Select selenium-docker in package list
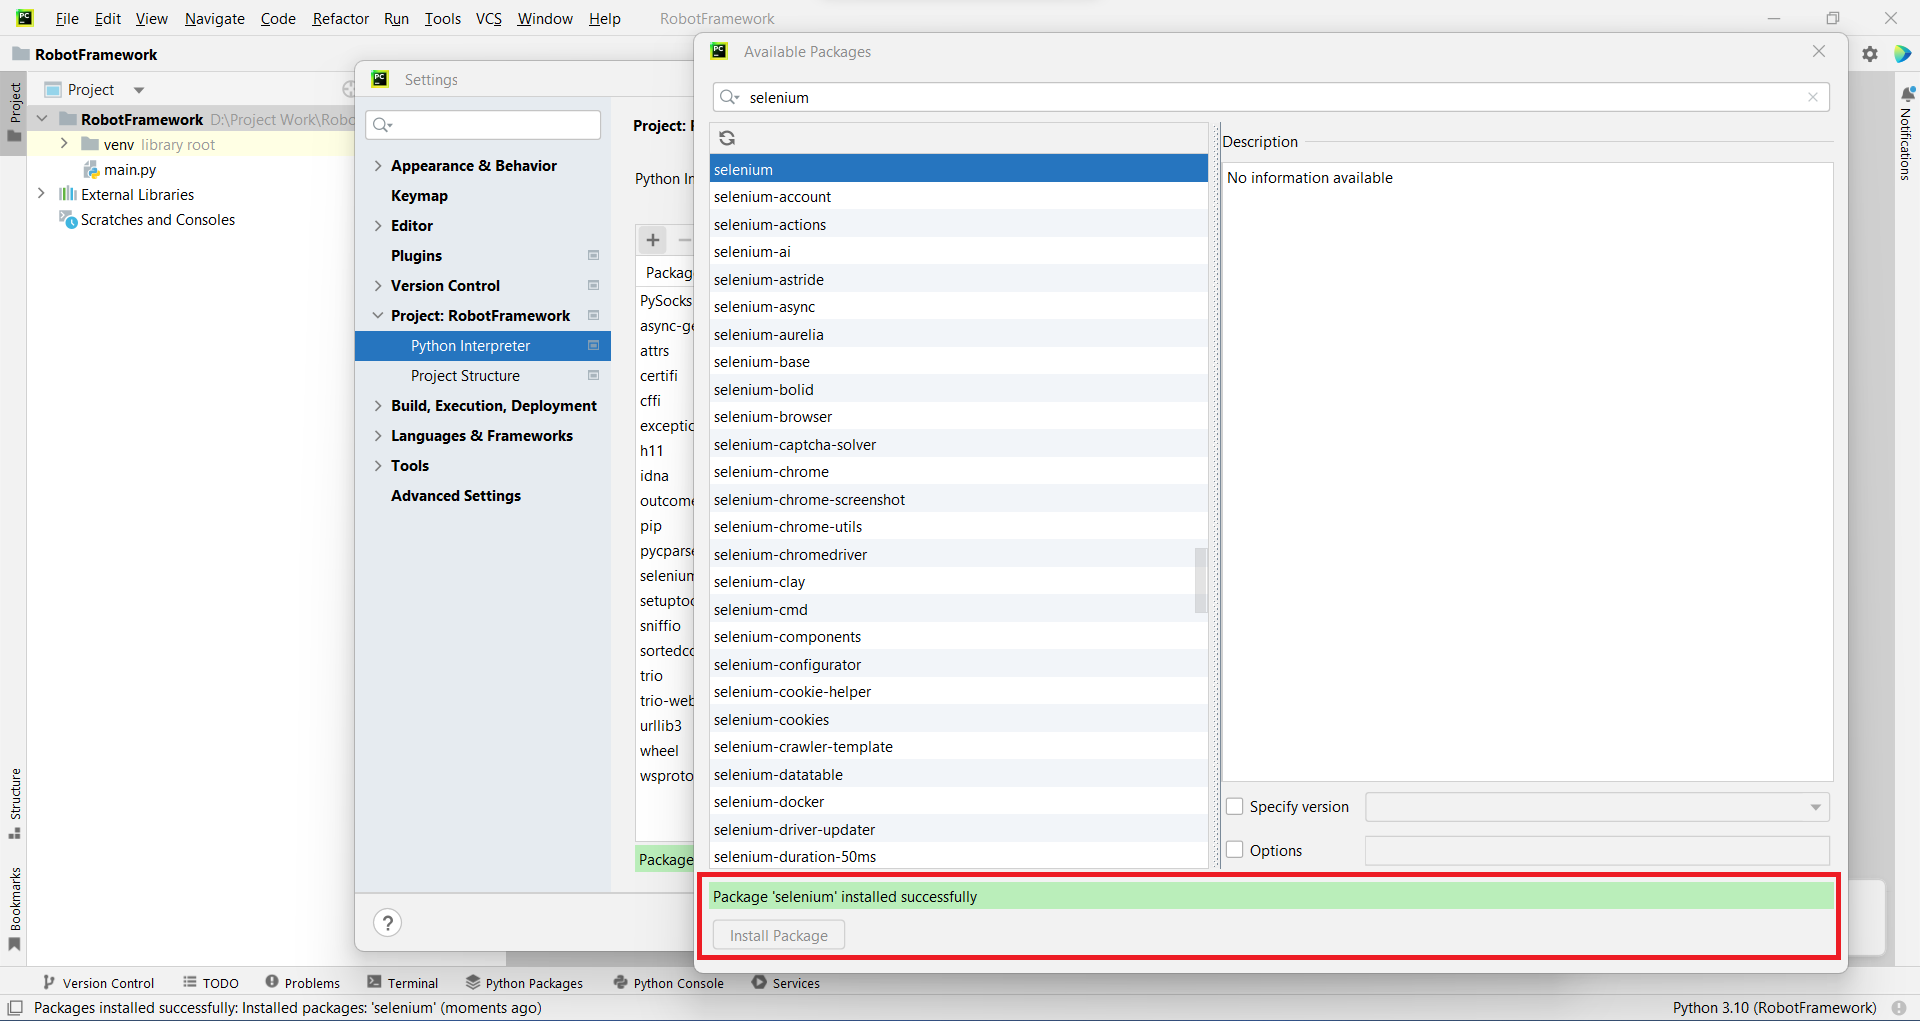 coord(958,802)
